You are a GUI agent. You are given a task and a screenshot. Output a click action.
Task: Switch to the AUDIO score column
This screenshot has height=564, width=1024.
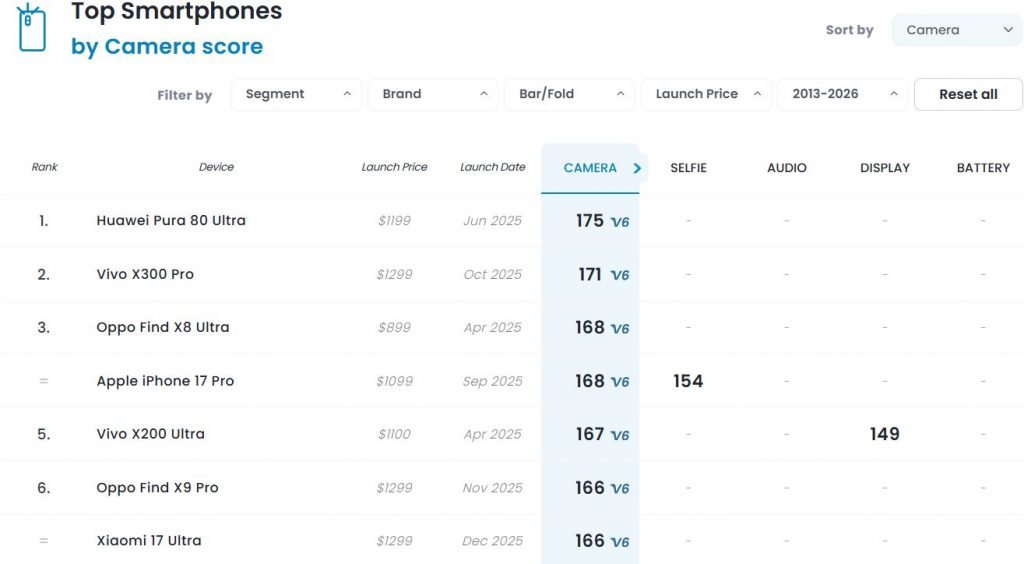coord(786,168)
